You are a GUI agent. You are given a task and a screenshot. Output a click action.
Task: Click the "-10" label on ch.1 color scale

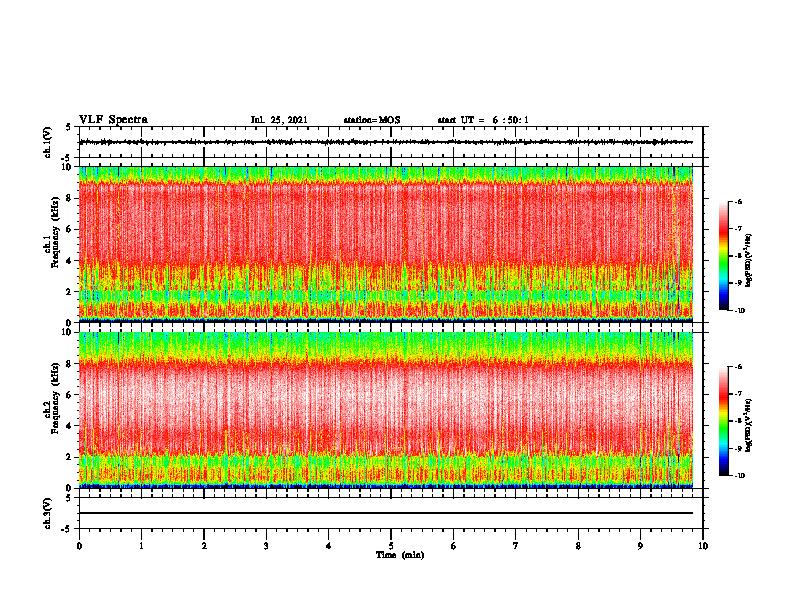tap(740, 311)
